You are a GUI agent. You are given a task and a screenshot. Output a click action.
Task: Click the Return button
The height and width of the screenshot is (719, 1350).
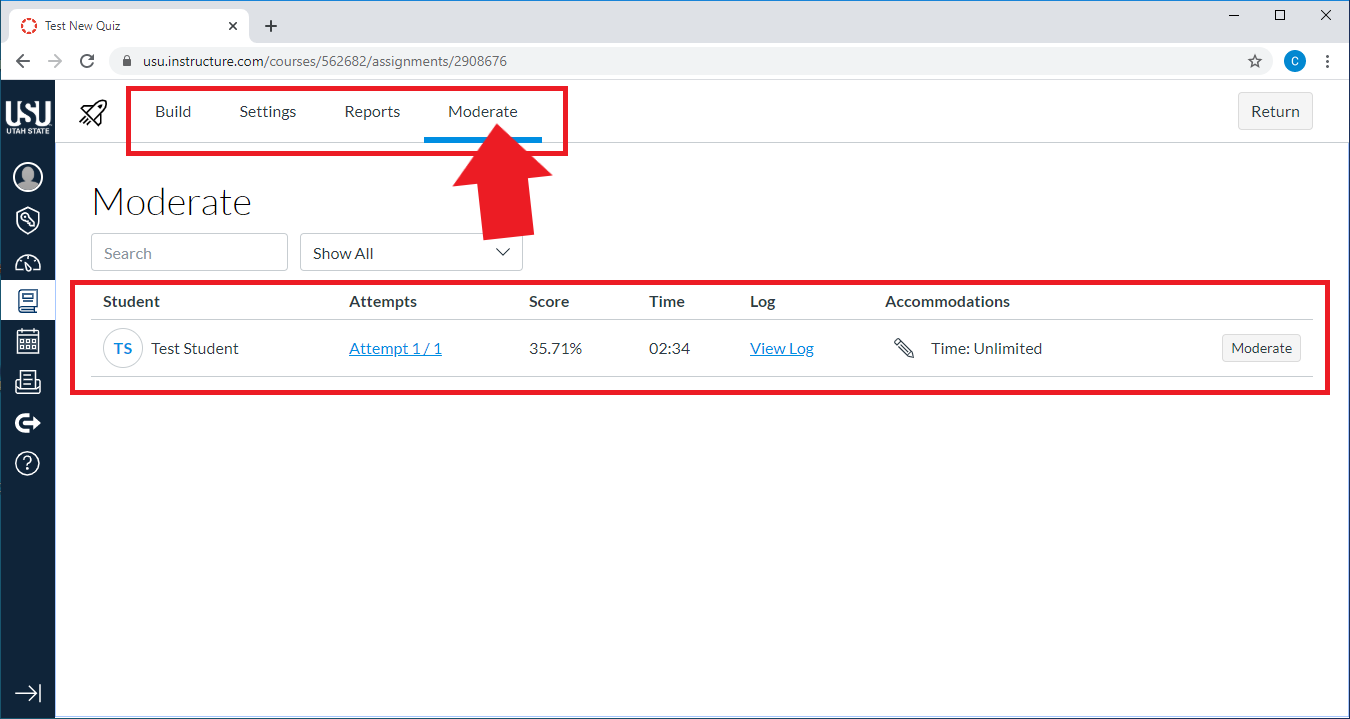tap(1275, 112)
